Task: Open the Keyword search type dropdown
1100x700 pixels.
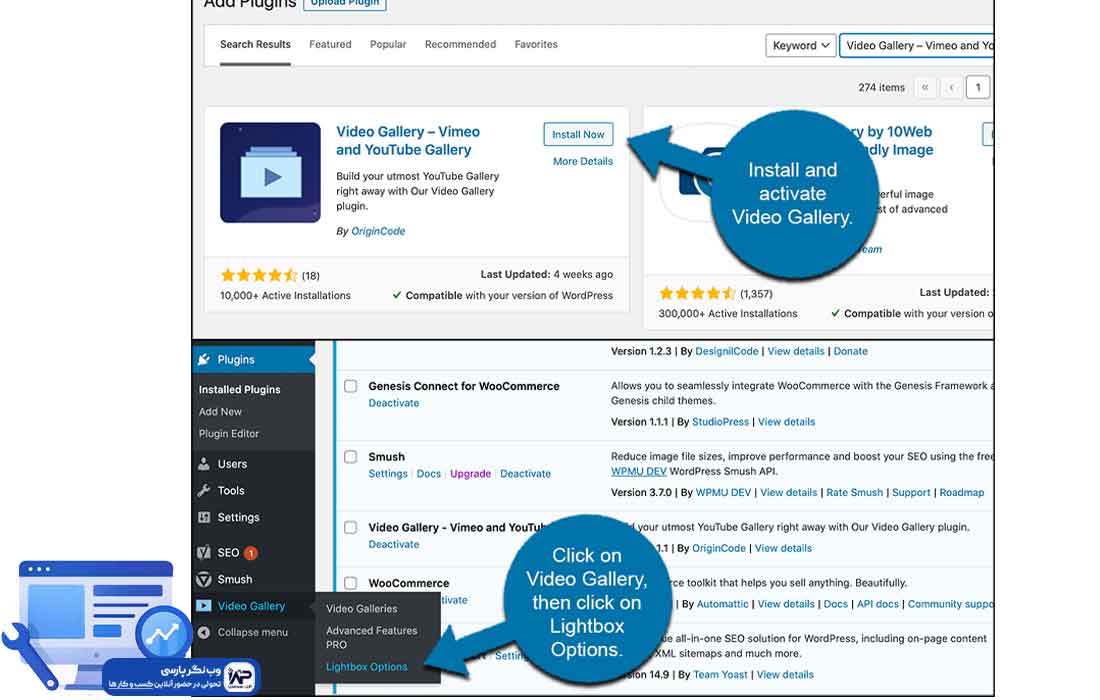Action: [x=801, y=45]
